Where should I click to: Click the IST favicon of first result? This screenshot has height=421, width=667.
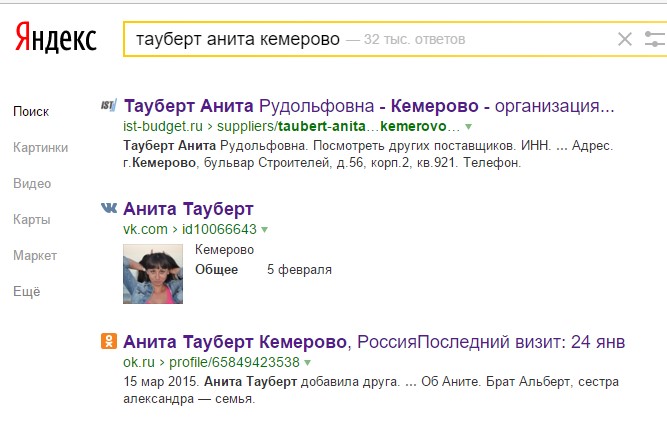tap(108, 105)
